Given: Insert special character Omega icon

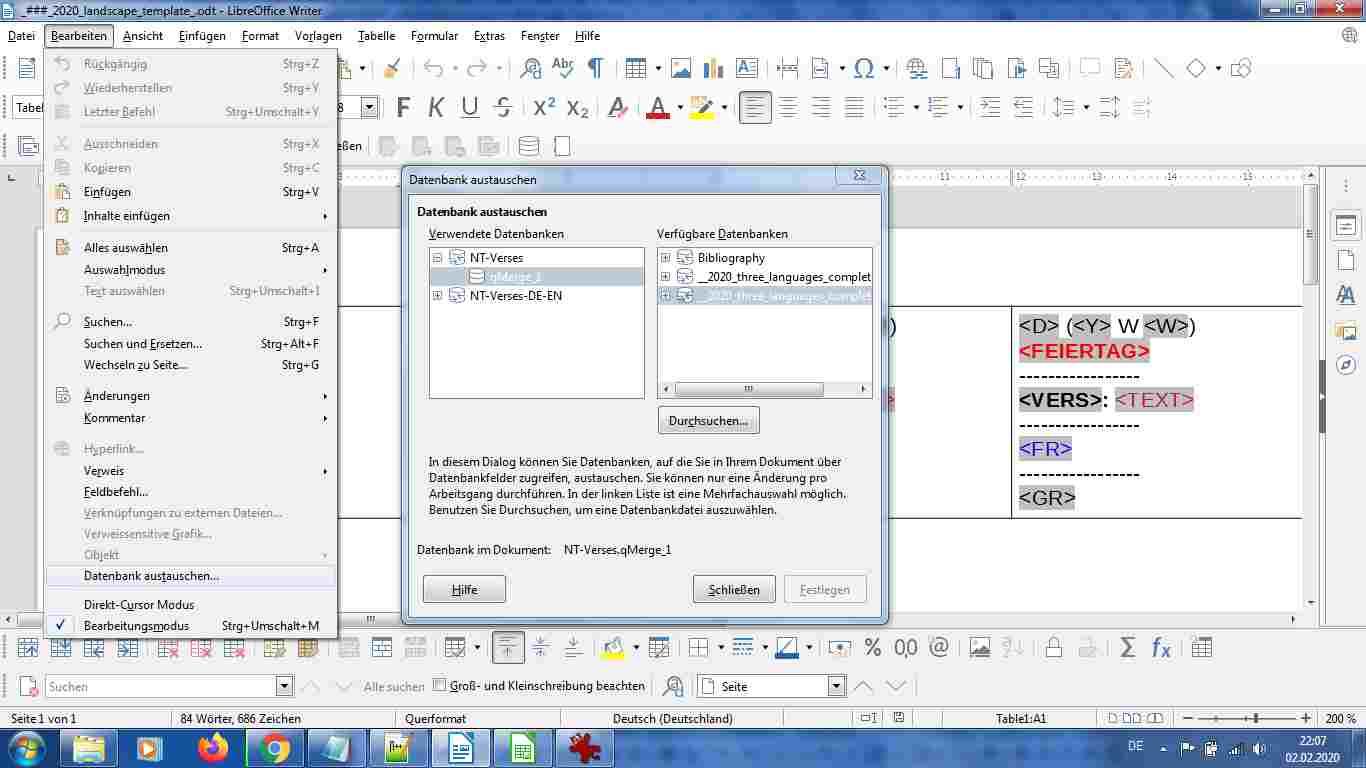Looking at the screenshot, I should 864,68.
